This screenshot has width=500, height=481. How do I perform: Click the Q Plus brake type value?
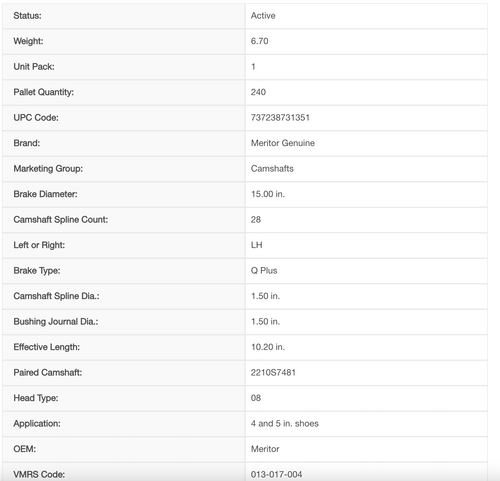[264, 271]
